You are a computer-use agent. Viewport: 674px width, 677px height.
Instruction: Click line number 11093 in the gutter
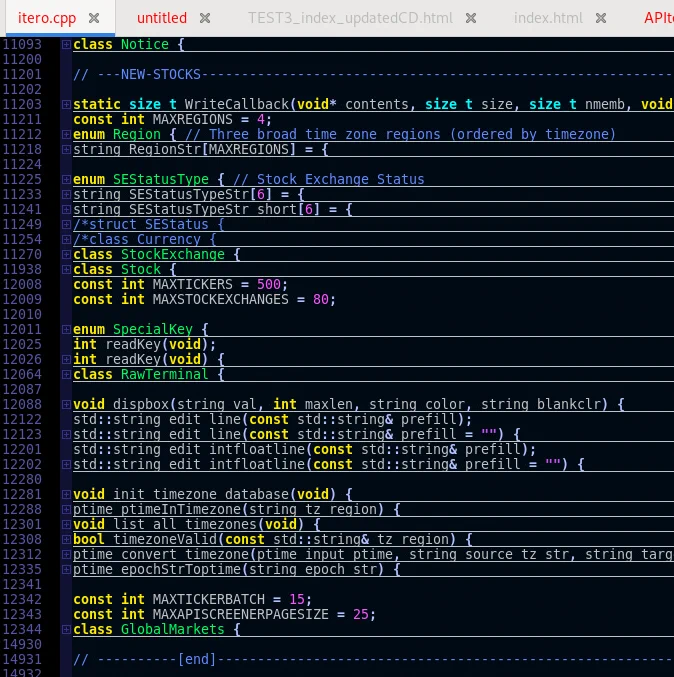pyautogui.click(x=22, y=44)
